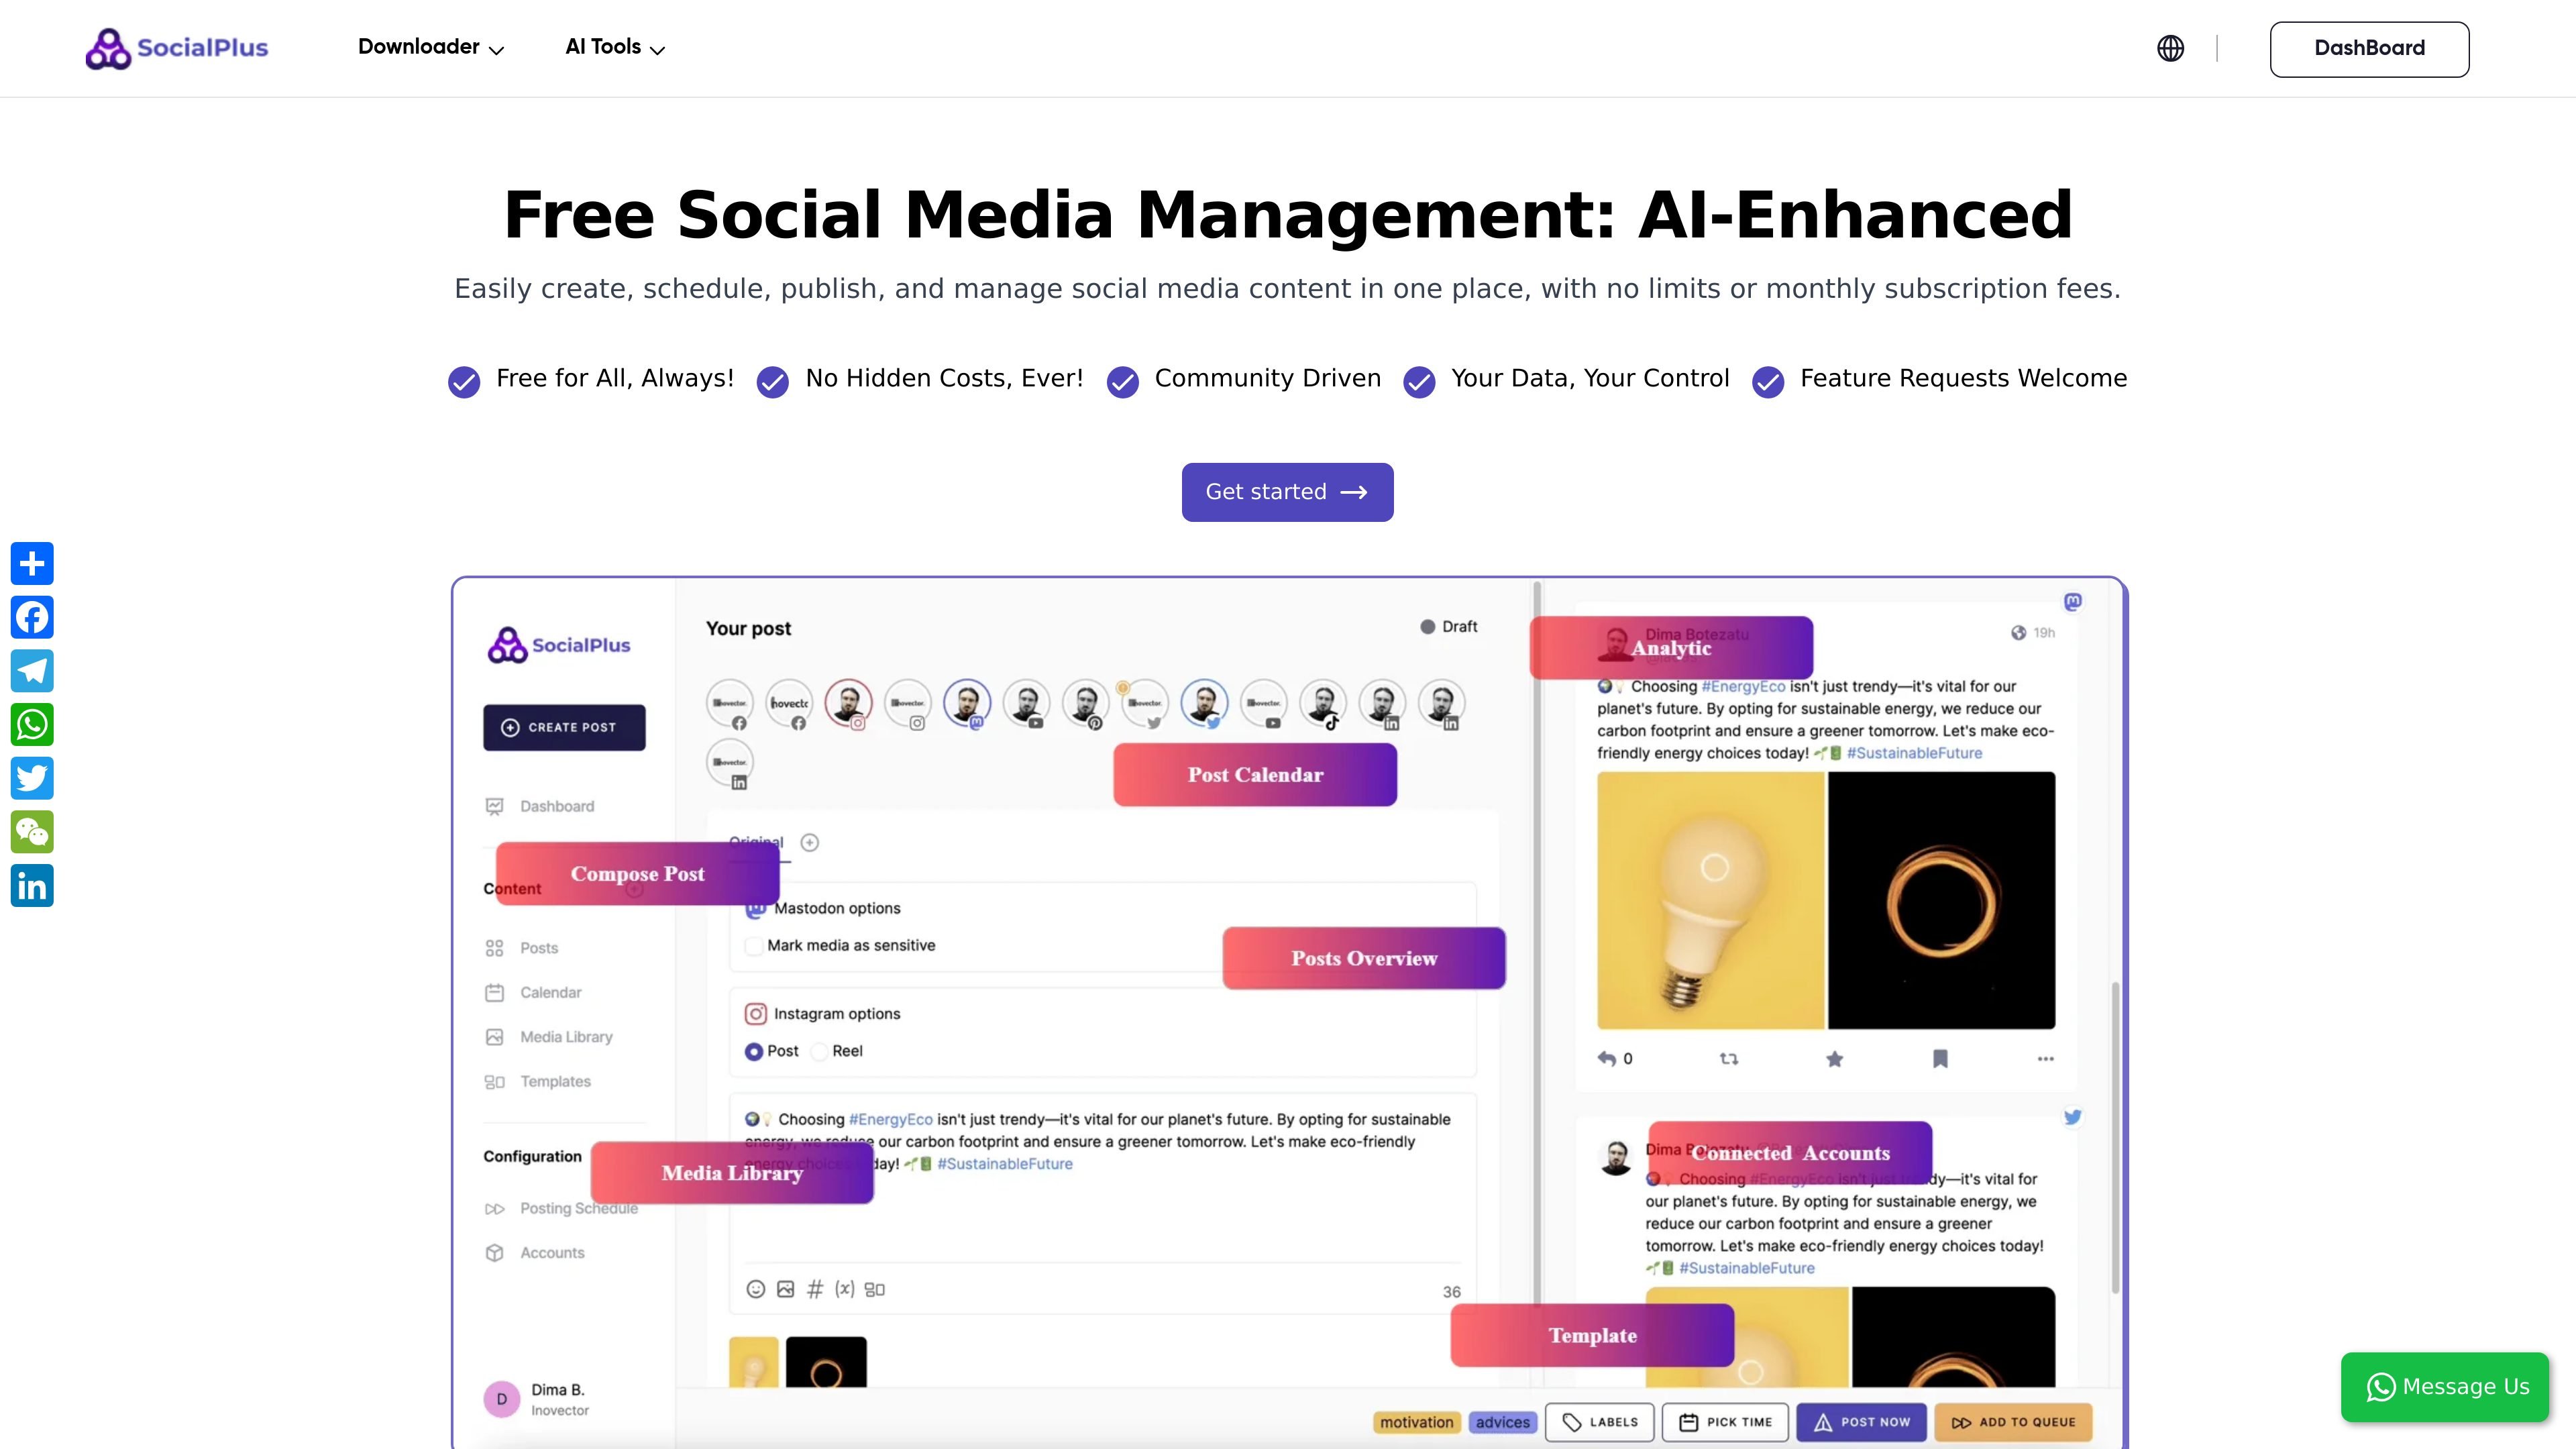Click the Template feature badge
The height and width of the screenshot is (1449, 2576).
click(x=1592, y=1335)
